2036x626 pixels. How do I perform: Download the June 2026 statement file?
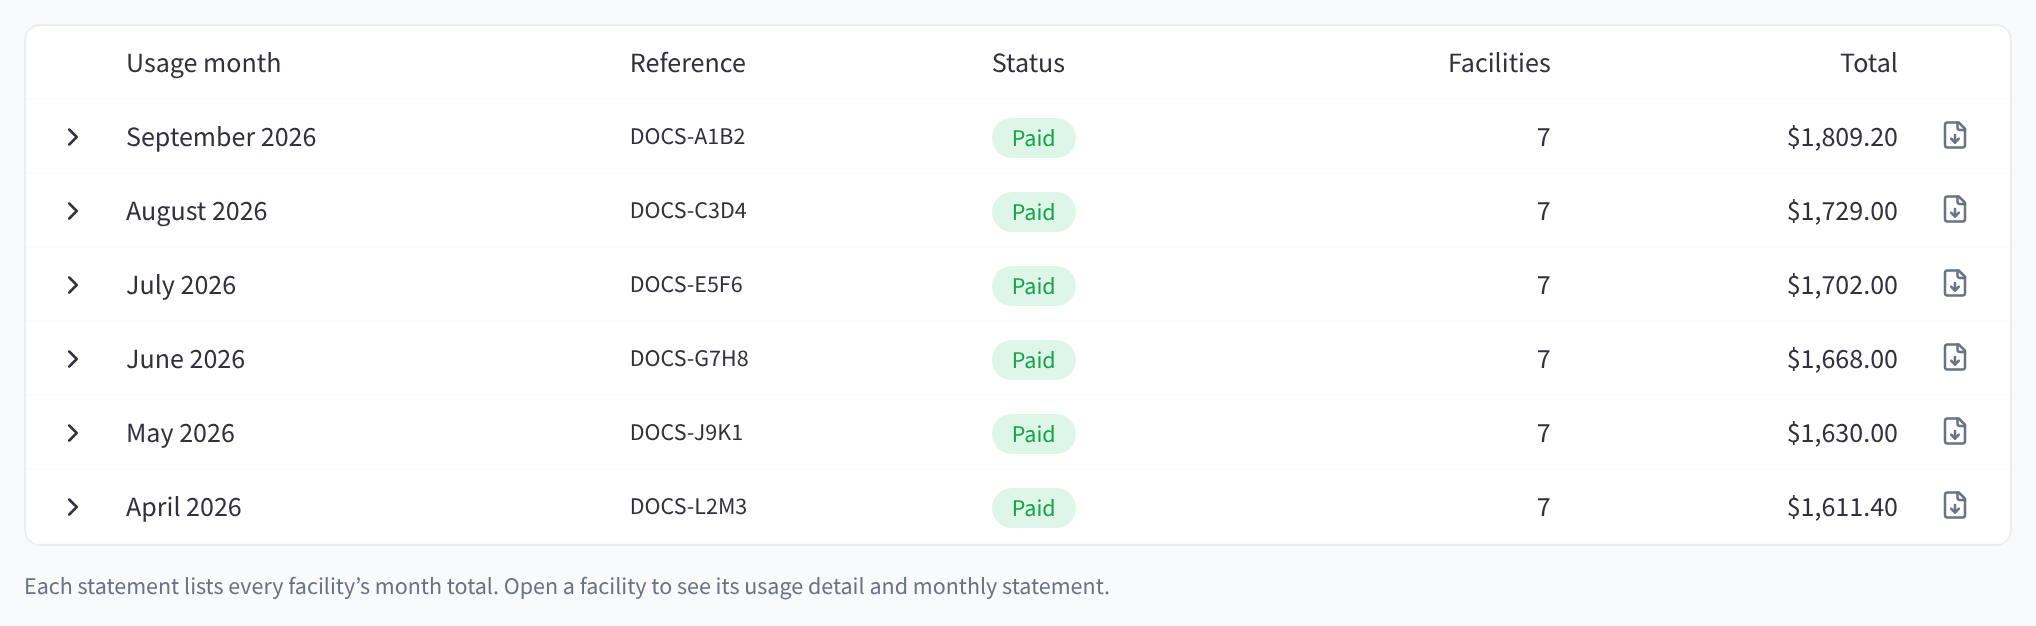1954,357
